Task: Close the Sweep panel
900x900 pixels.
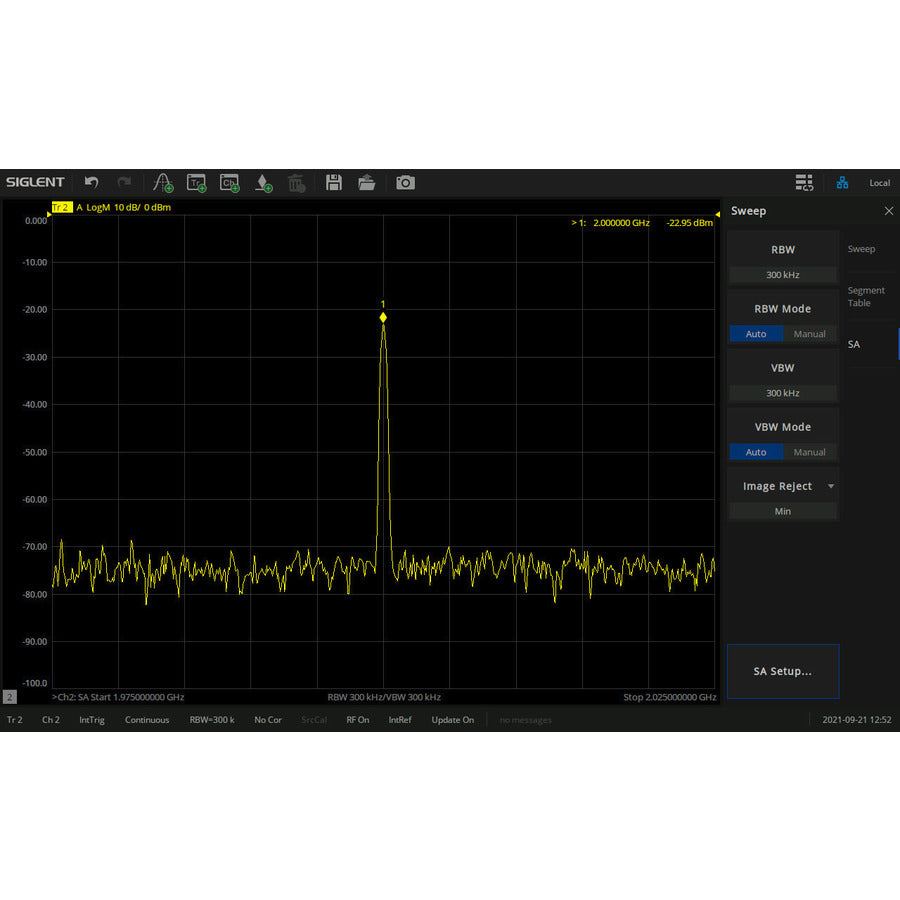Action: [889, 211]
